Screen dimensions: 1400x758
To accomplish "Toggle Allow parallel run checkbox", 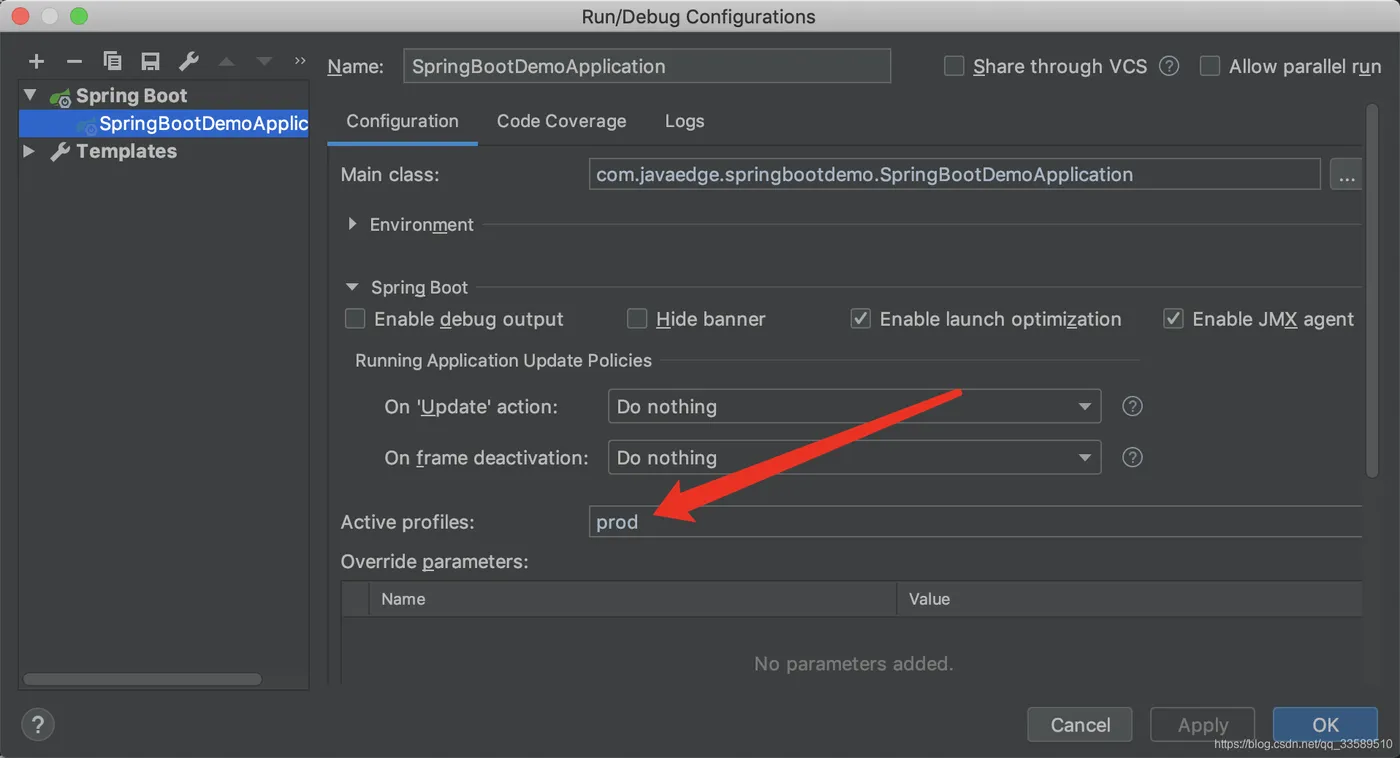I will click(x=1210, y=66).
